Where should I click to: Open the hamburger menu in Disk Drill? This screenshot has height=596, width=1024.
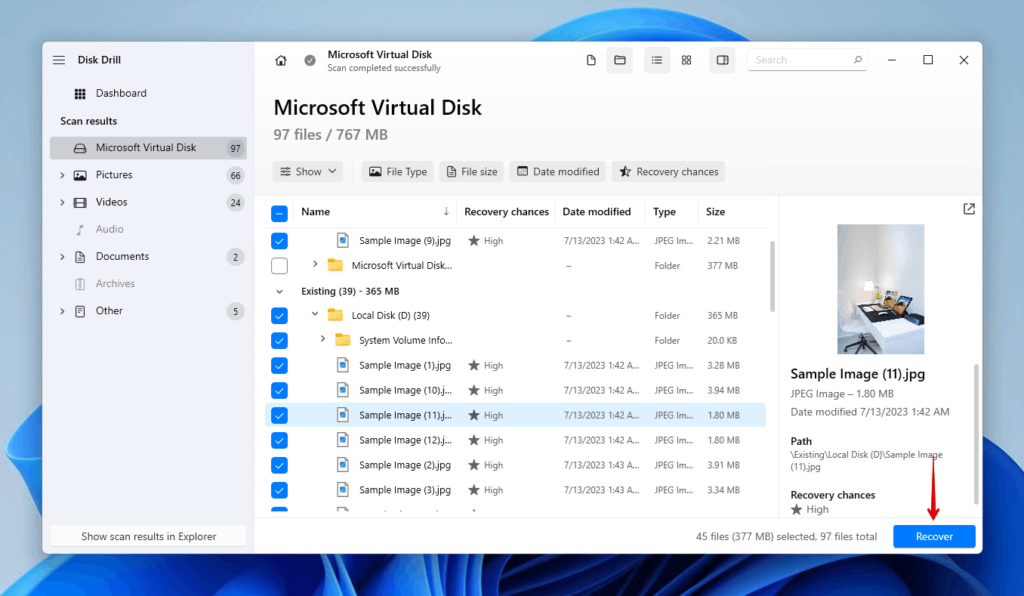pos(60,59)
